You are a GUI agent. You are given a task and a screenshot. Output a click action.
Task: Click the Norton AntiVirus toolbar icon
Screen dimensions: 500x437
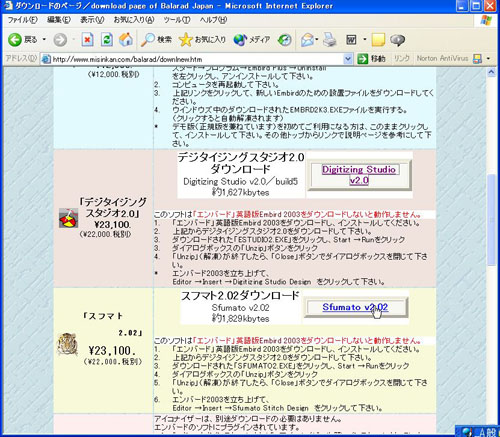[477, 59]
